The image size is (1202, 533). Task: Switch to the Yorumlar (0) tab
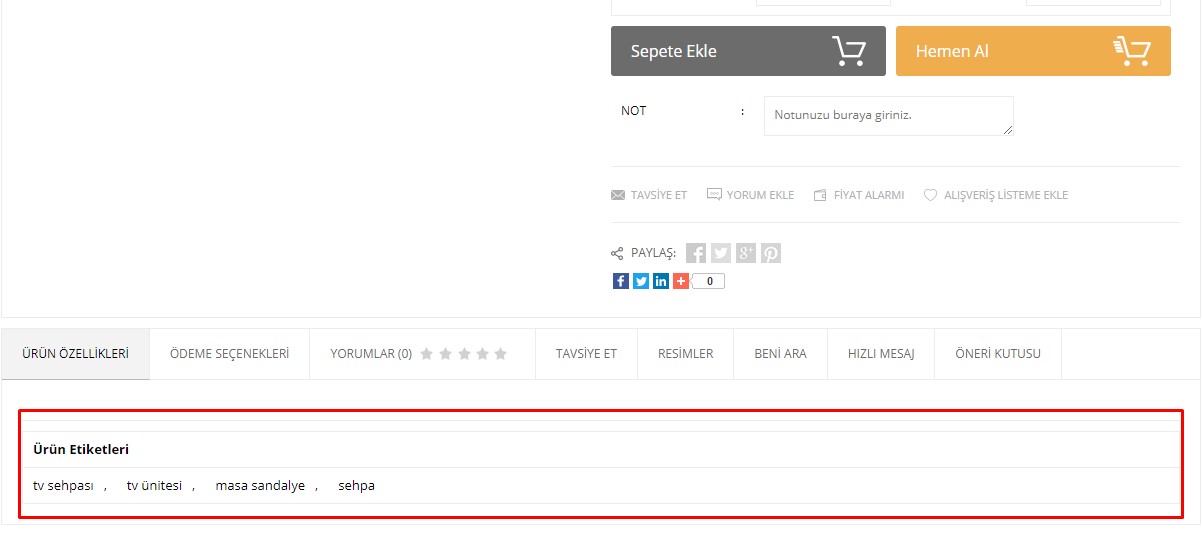click(x=419, y=354)
